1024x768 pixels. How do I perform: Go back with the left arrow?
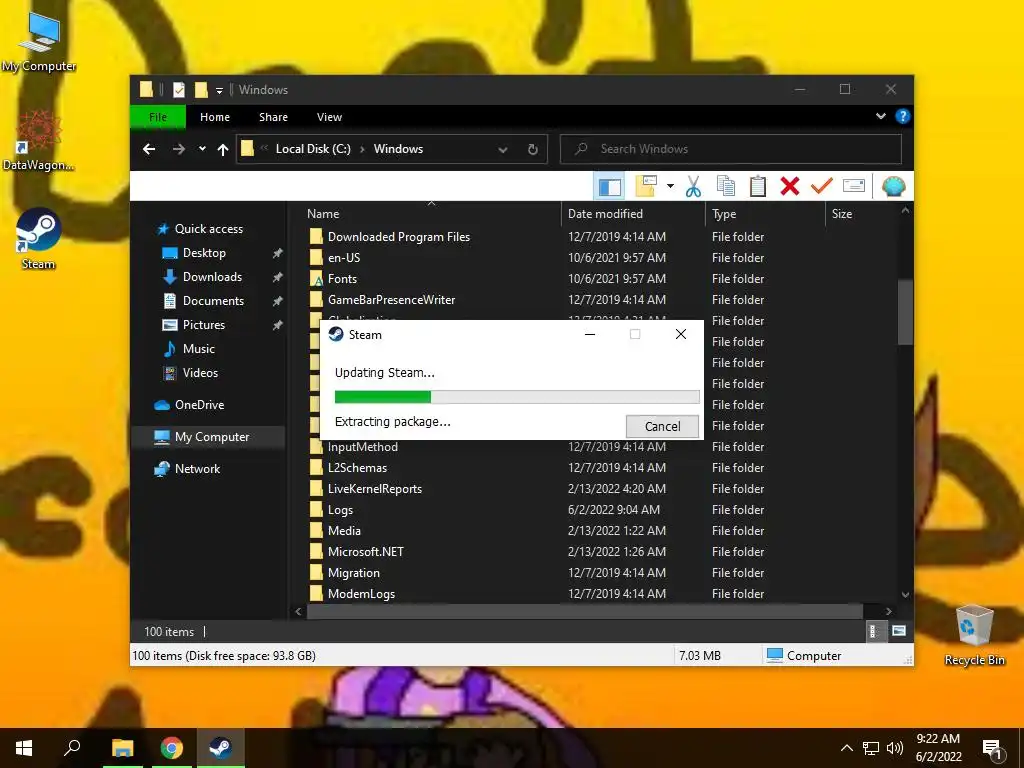(149, 150)
